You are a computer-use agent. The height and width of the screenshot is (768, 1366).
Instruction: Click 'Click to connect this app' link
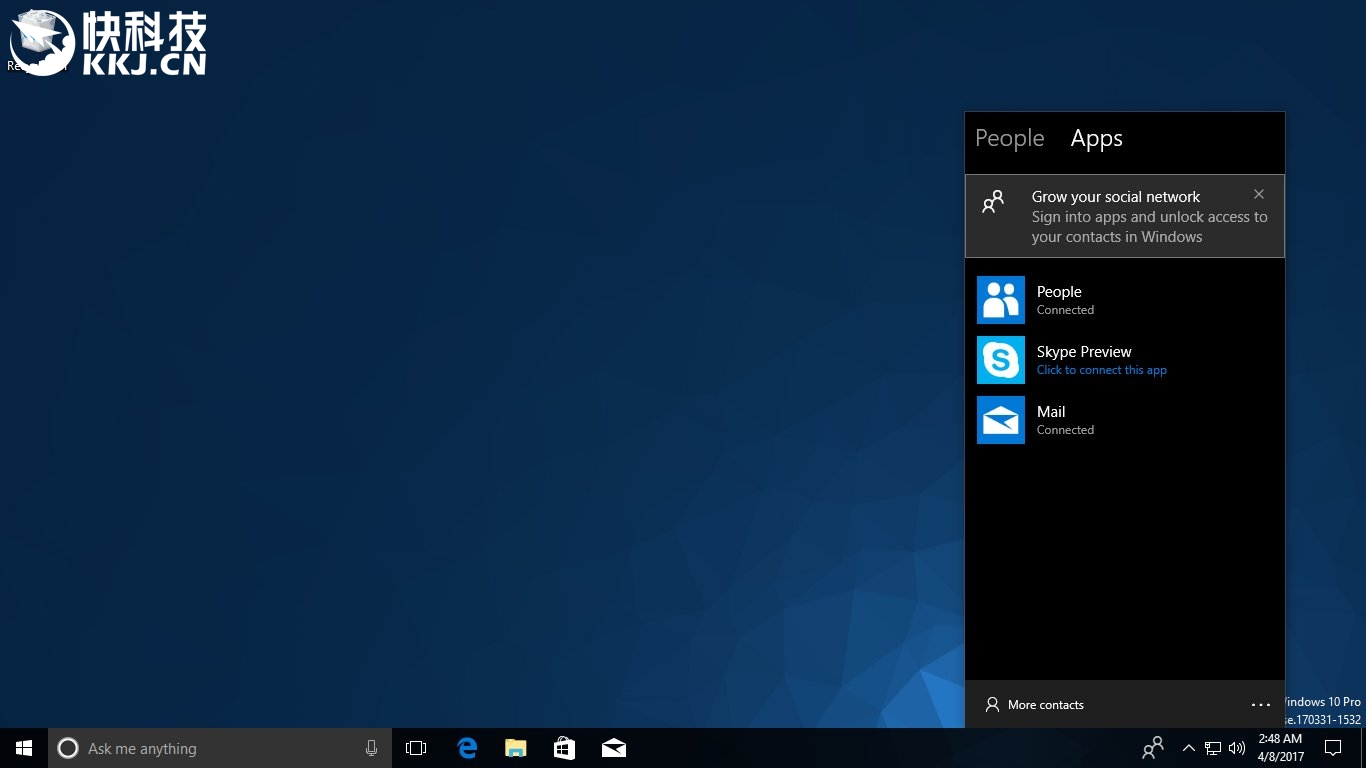click(x=1101, y=370)
